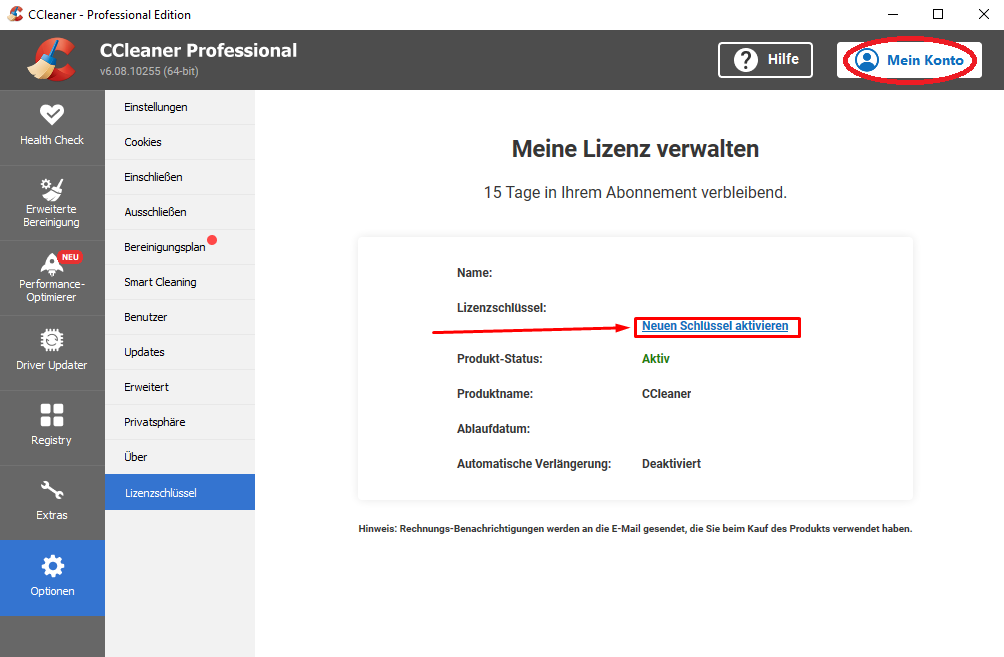
Task: Open the Über about page
Action: (180, 457)
